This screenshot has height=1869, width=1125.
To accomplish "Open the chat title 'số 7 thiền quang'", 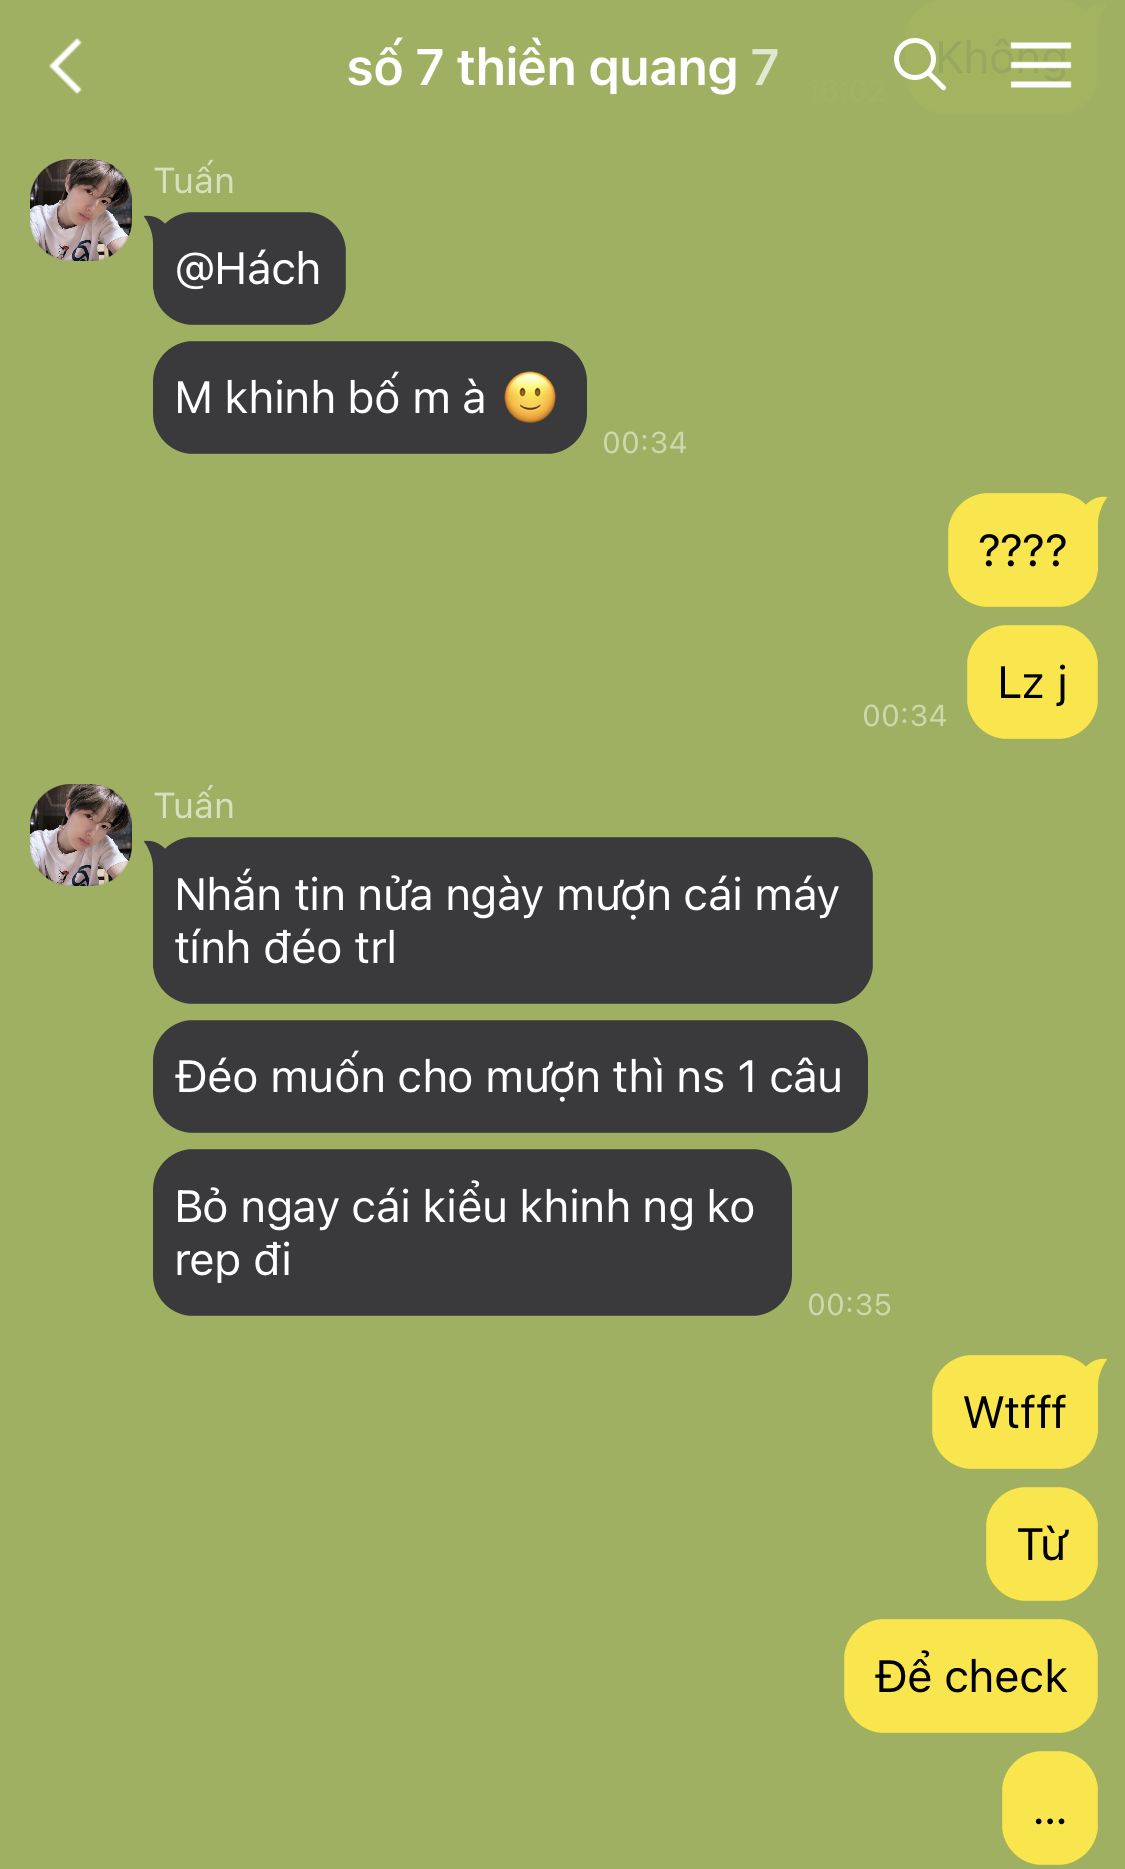I will (542, 68).
